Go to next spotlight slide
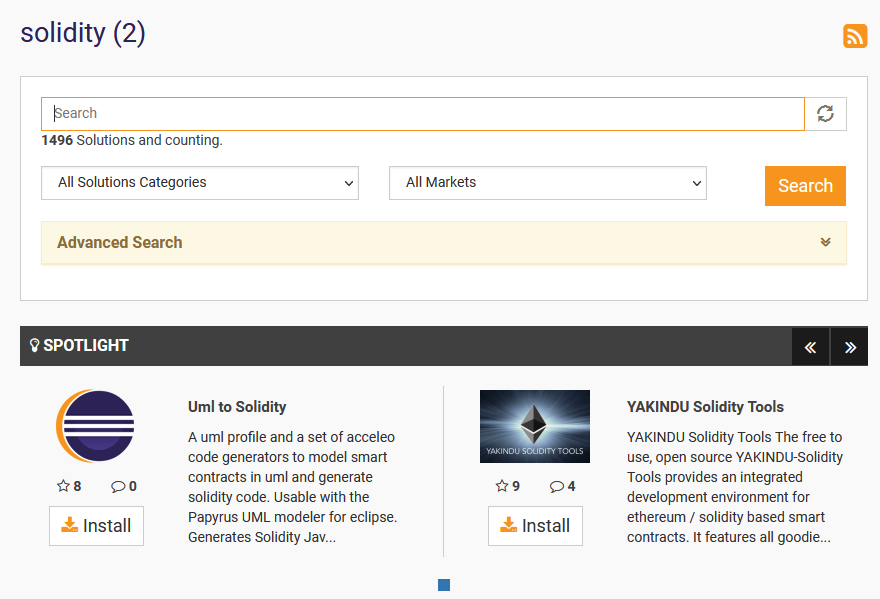 (850, 346)
